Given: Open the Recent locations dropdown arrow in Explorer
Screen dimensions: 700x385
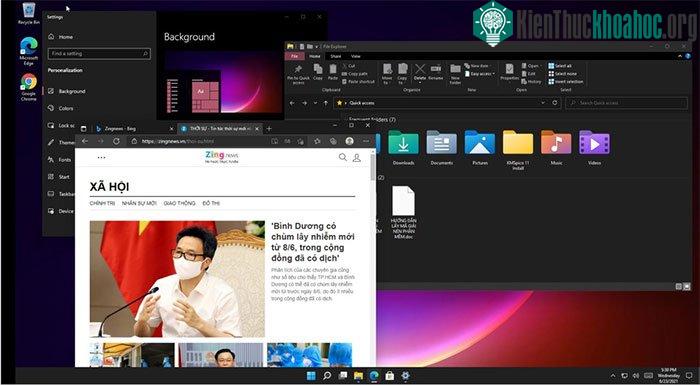Looking at the screenshot, I should pyautogui.click(x=315, y=103).
